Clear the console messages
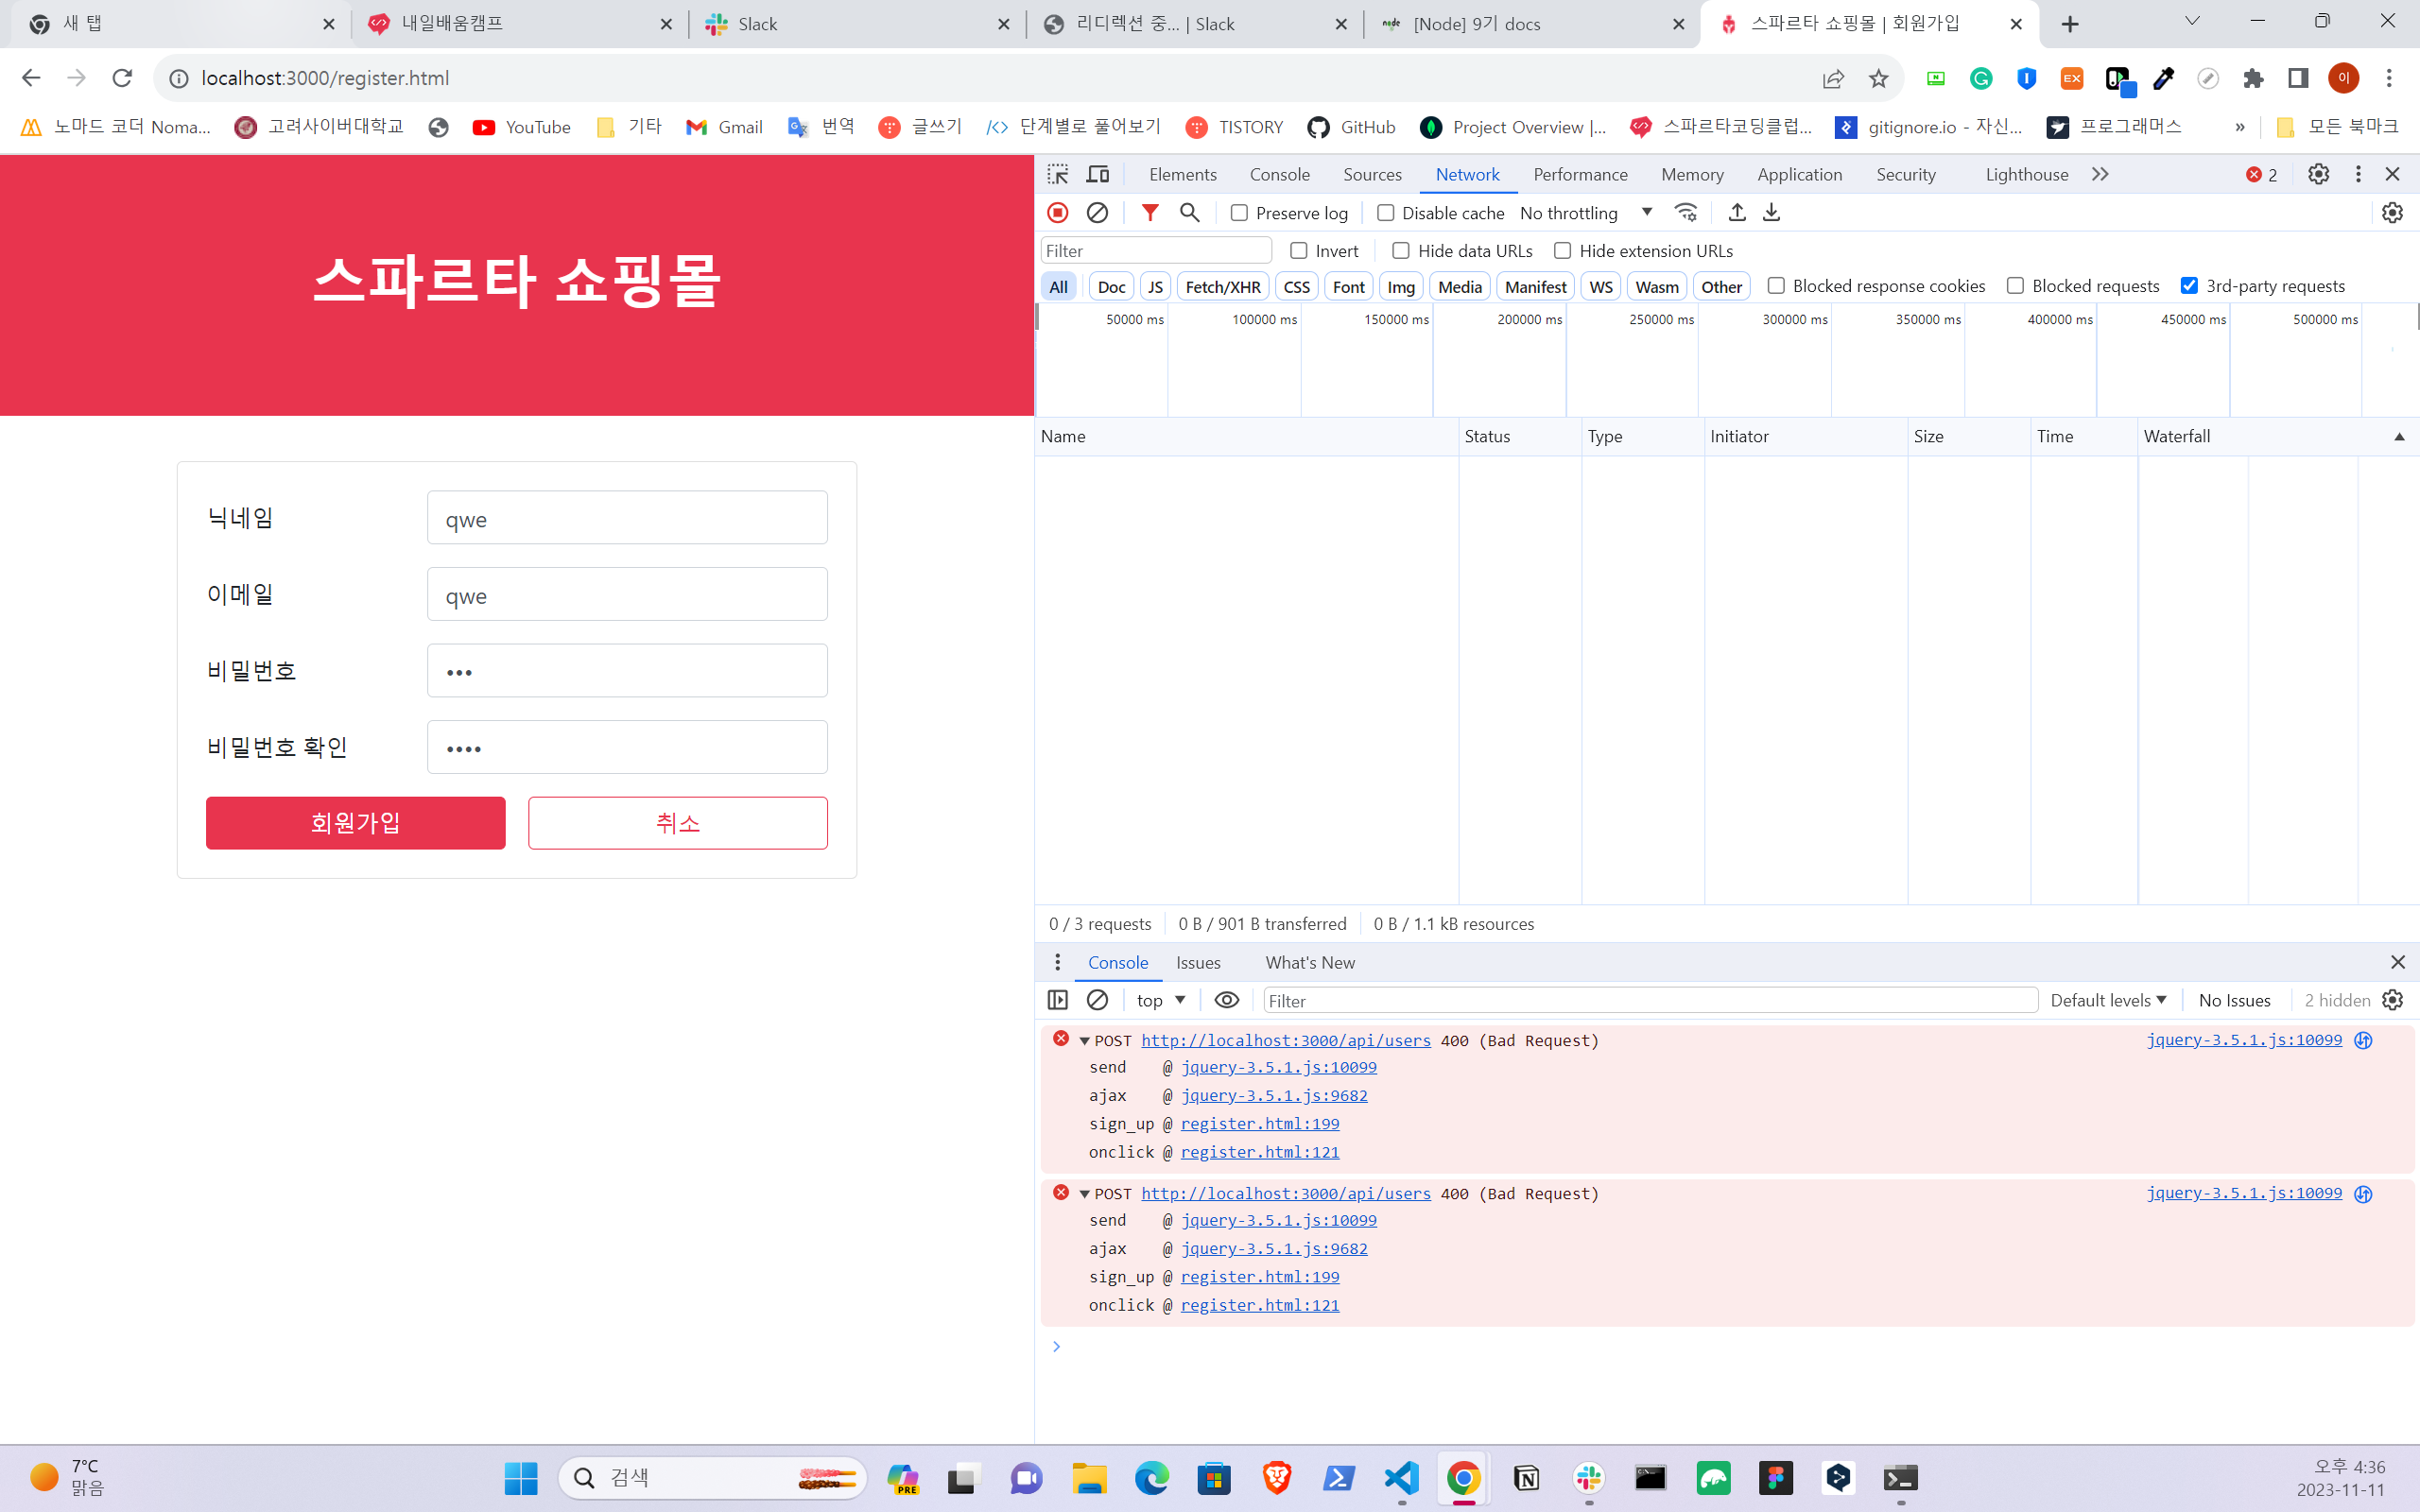 [1097, 1000]
